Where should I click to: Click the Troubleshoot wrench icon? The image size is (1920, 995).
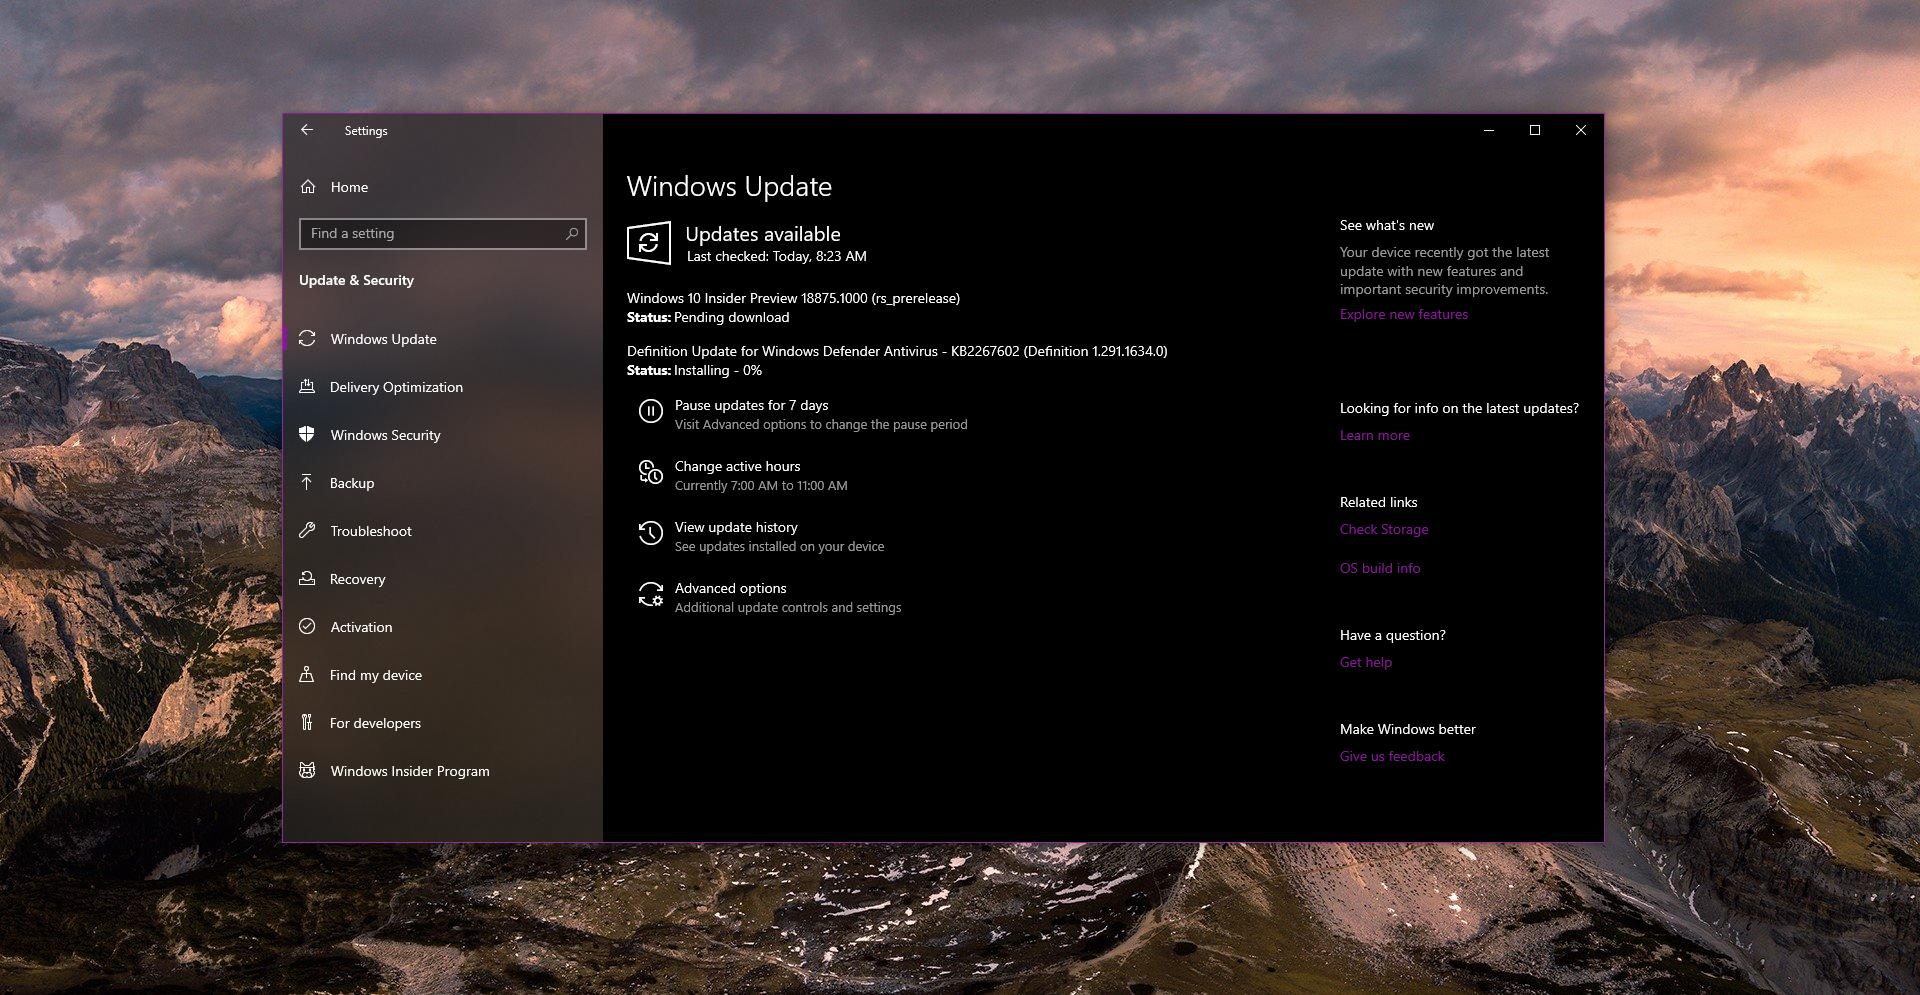(x=307, y=531)
